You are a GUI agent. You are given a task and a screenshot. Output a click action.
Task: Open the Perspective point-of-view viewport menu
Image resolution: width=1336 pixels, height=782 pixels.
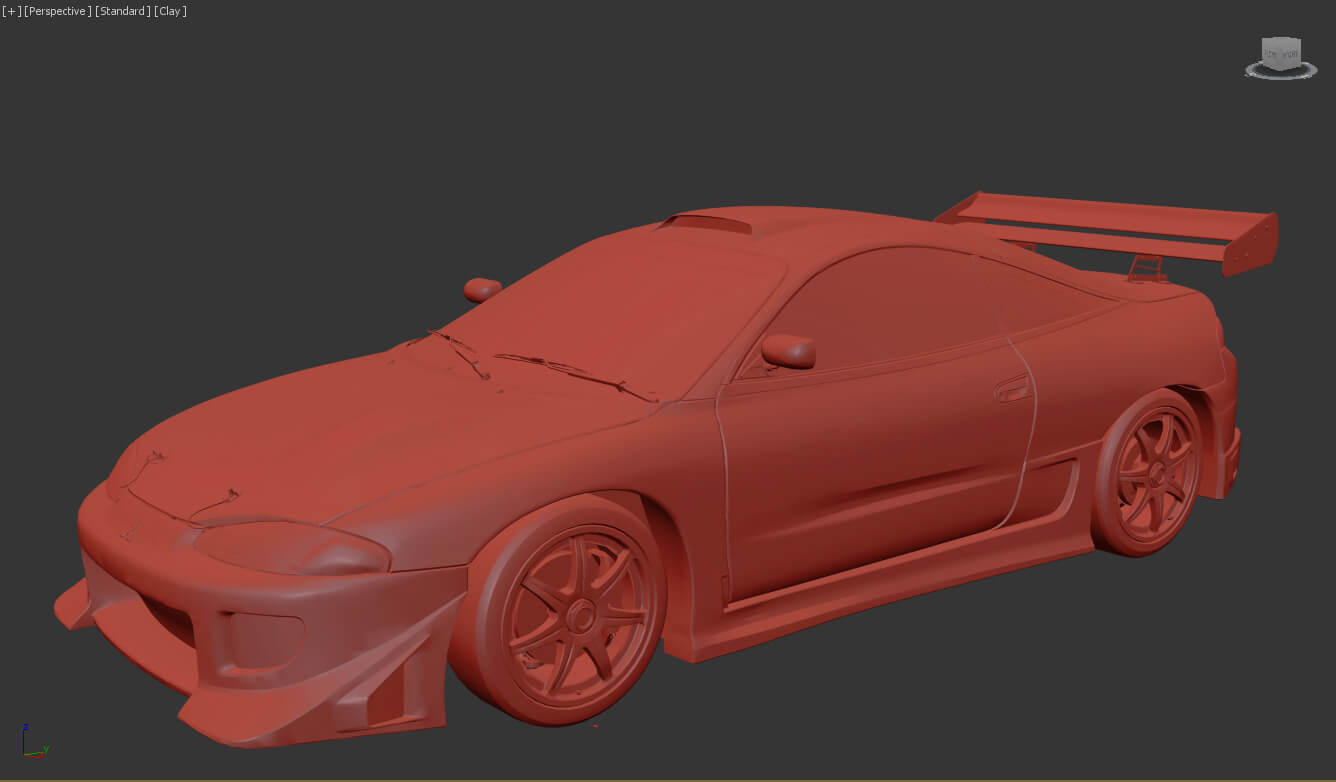point(58,11)
